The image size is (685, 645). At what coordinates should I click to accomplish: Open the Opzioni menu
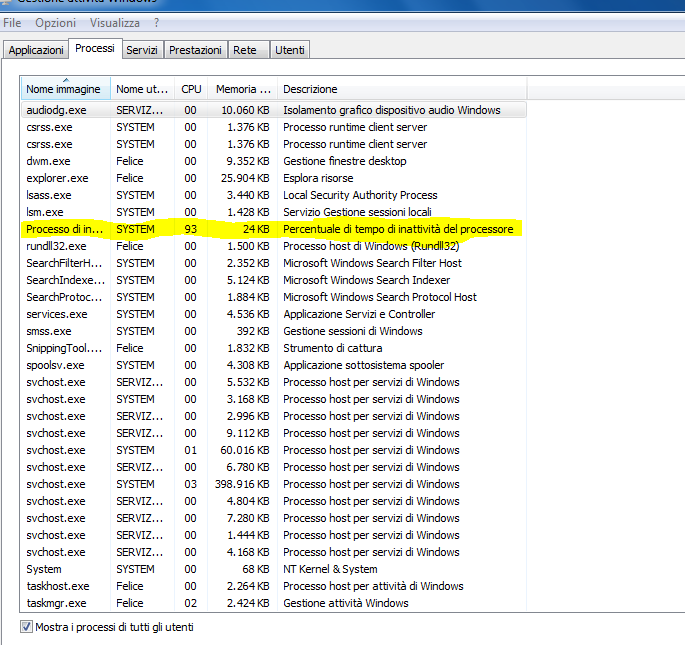click(55, 23)
